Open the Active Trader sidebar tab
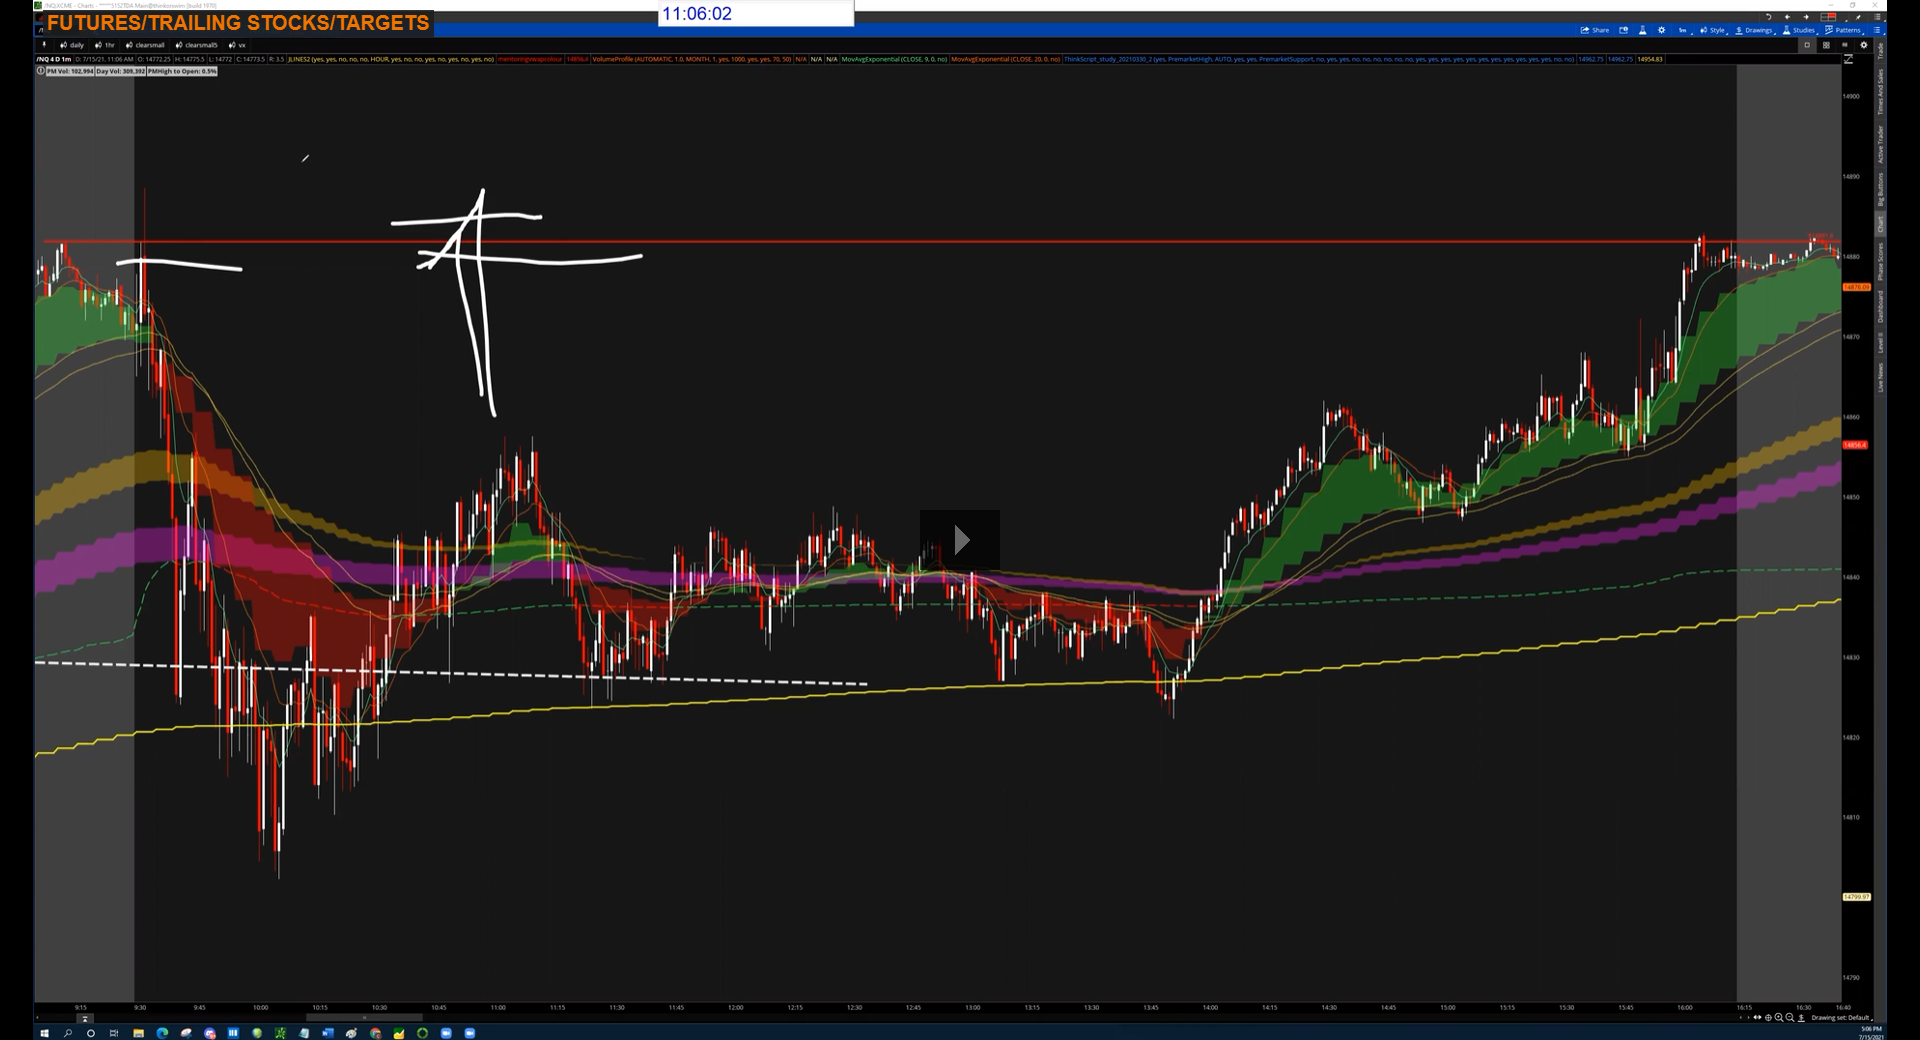Image resolution: width=1920 pixels, height=1040 pixels. (1880, 144)
